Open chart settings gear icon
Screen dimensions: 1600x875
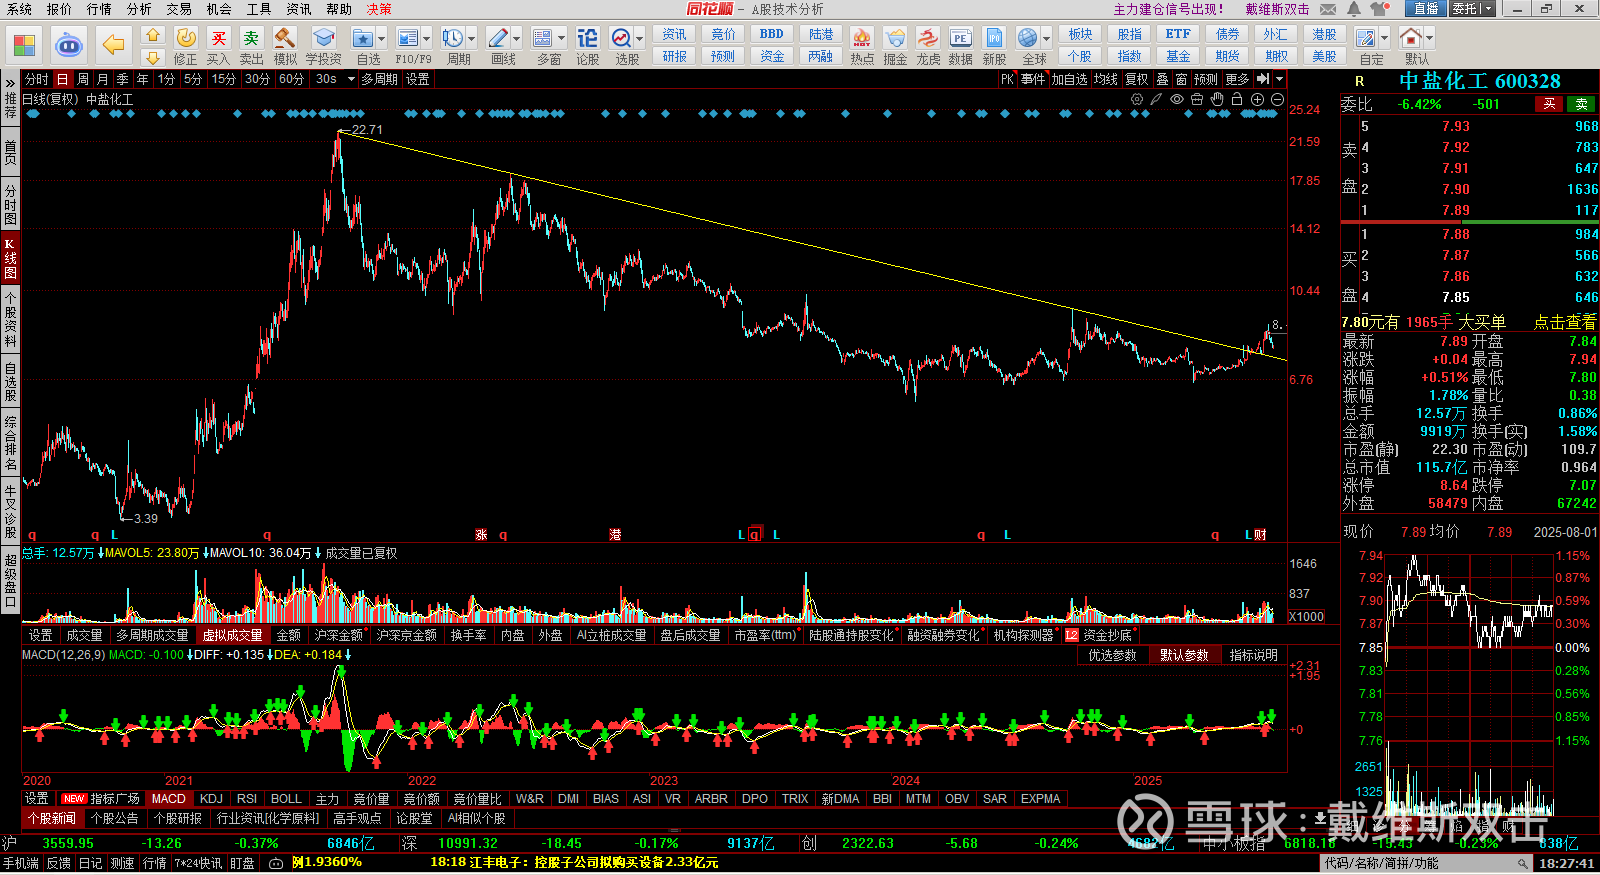[1137, 100]
